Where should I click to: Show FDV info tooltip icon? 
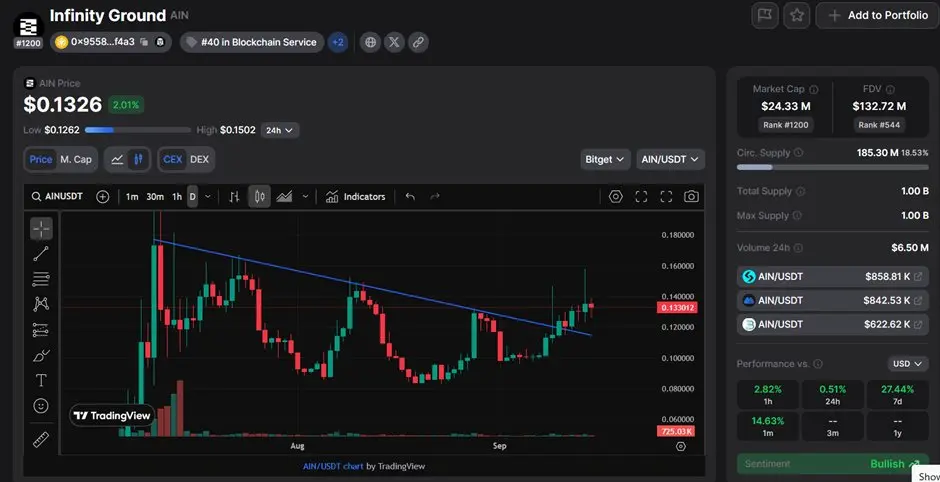pos(890,89)
